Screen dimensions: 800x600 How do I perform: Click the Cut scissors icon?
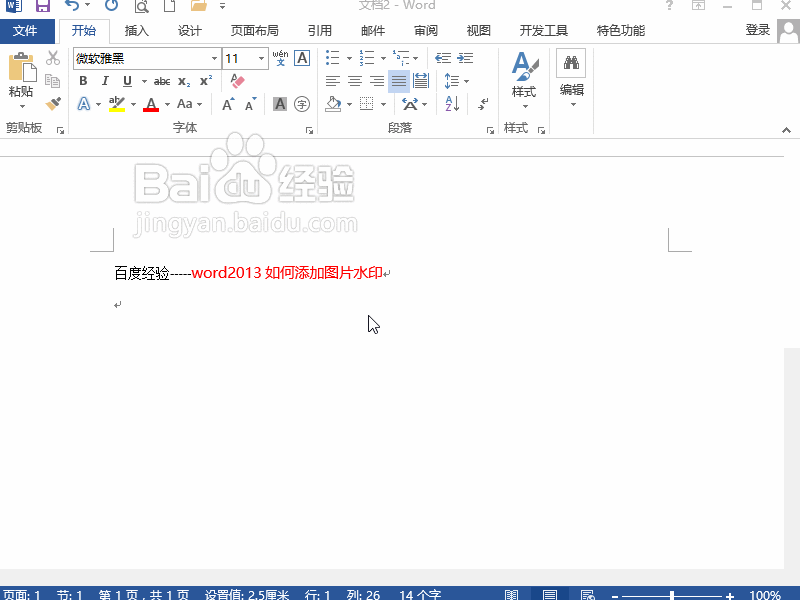[53, 58]
